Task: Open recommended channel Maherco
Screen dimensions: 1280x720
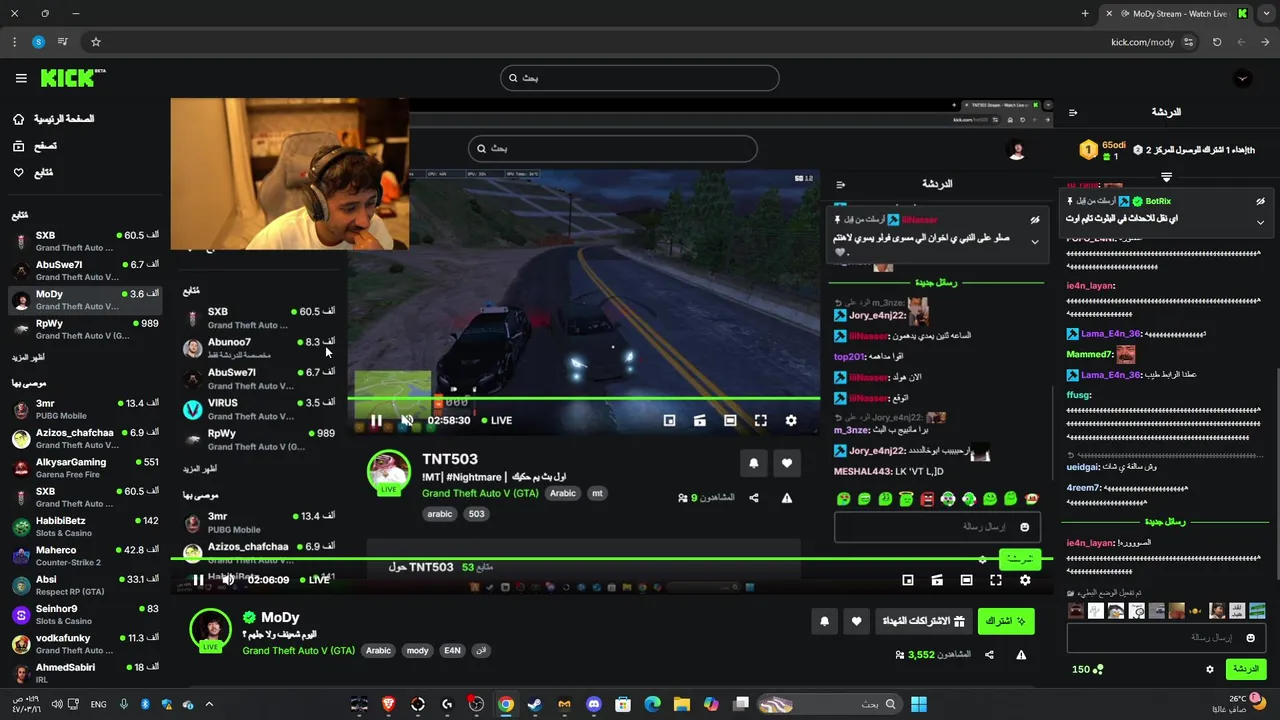Action: [x=85, y=555]
